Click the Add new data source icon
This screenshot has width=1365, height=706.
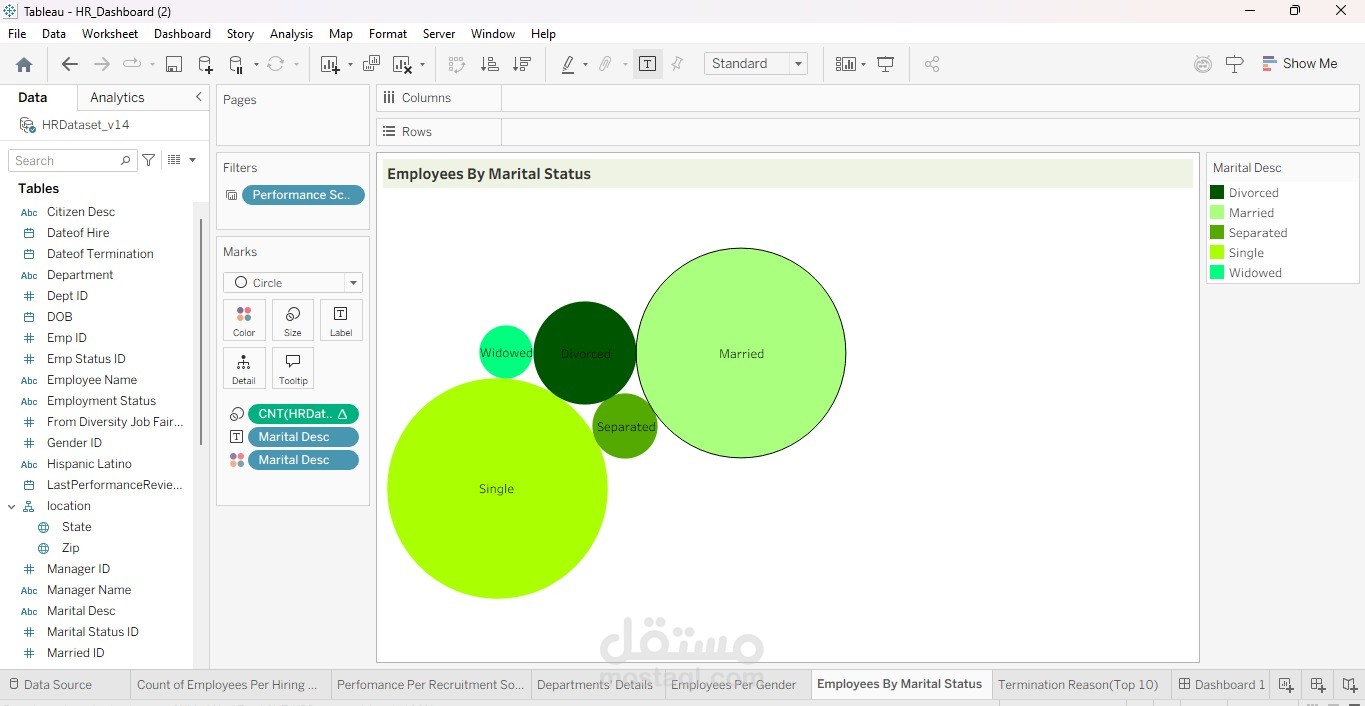205,64
